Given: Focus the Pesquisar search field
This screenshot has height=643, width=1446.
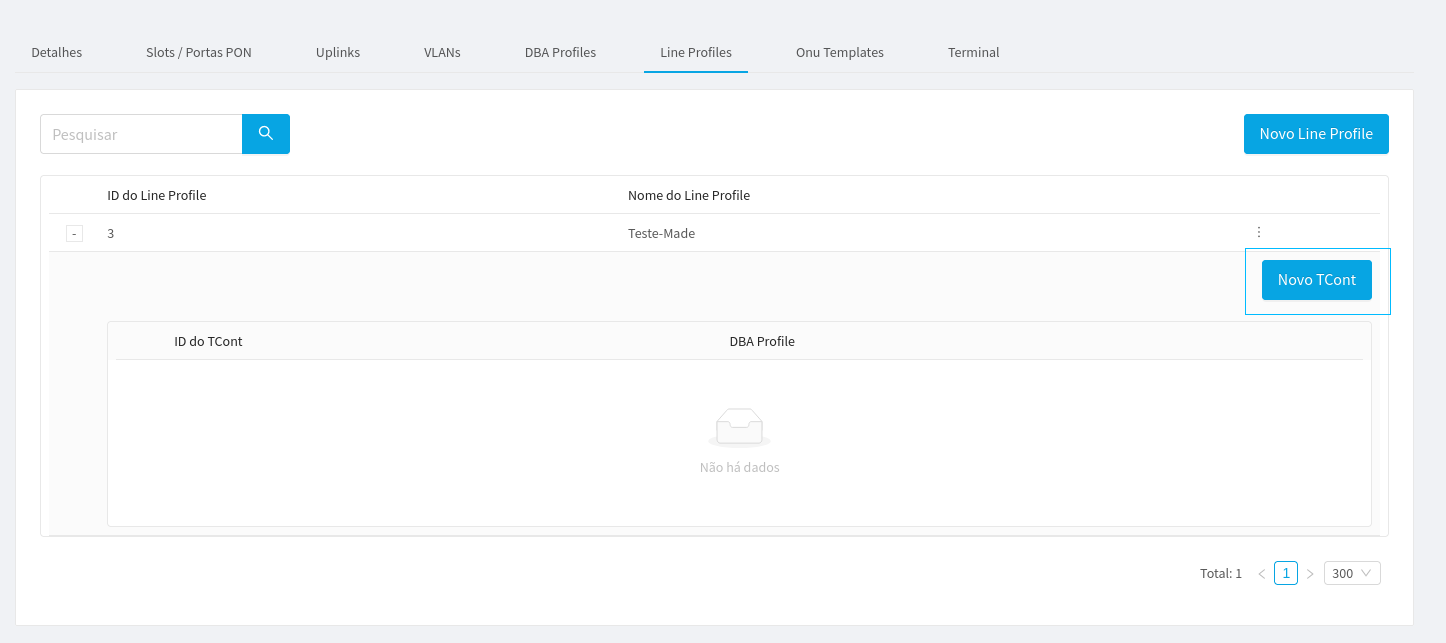Looking at the screenshot, I should [141, 134].
